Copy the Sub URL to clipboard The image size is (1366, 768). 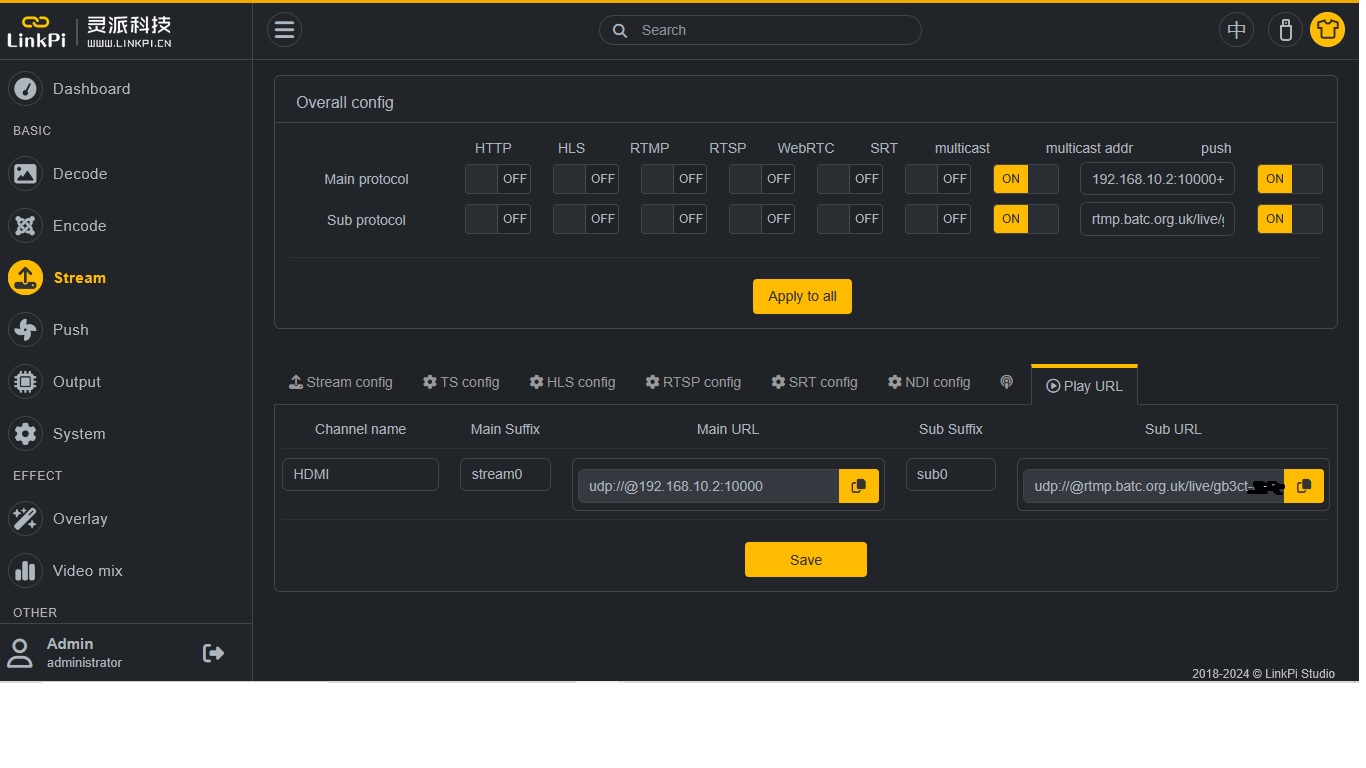coord(1303,486)
